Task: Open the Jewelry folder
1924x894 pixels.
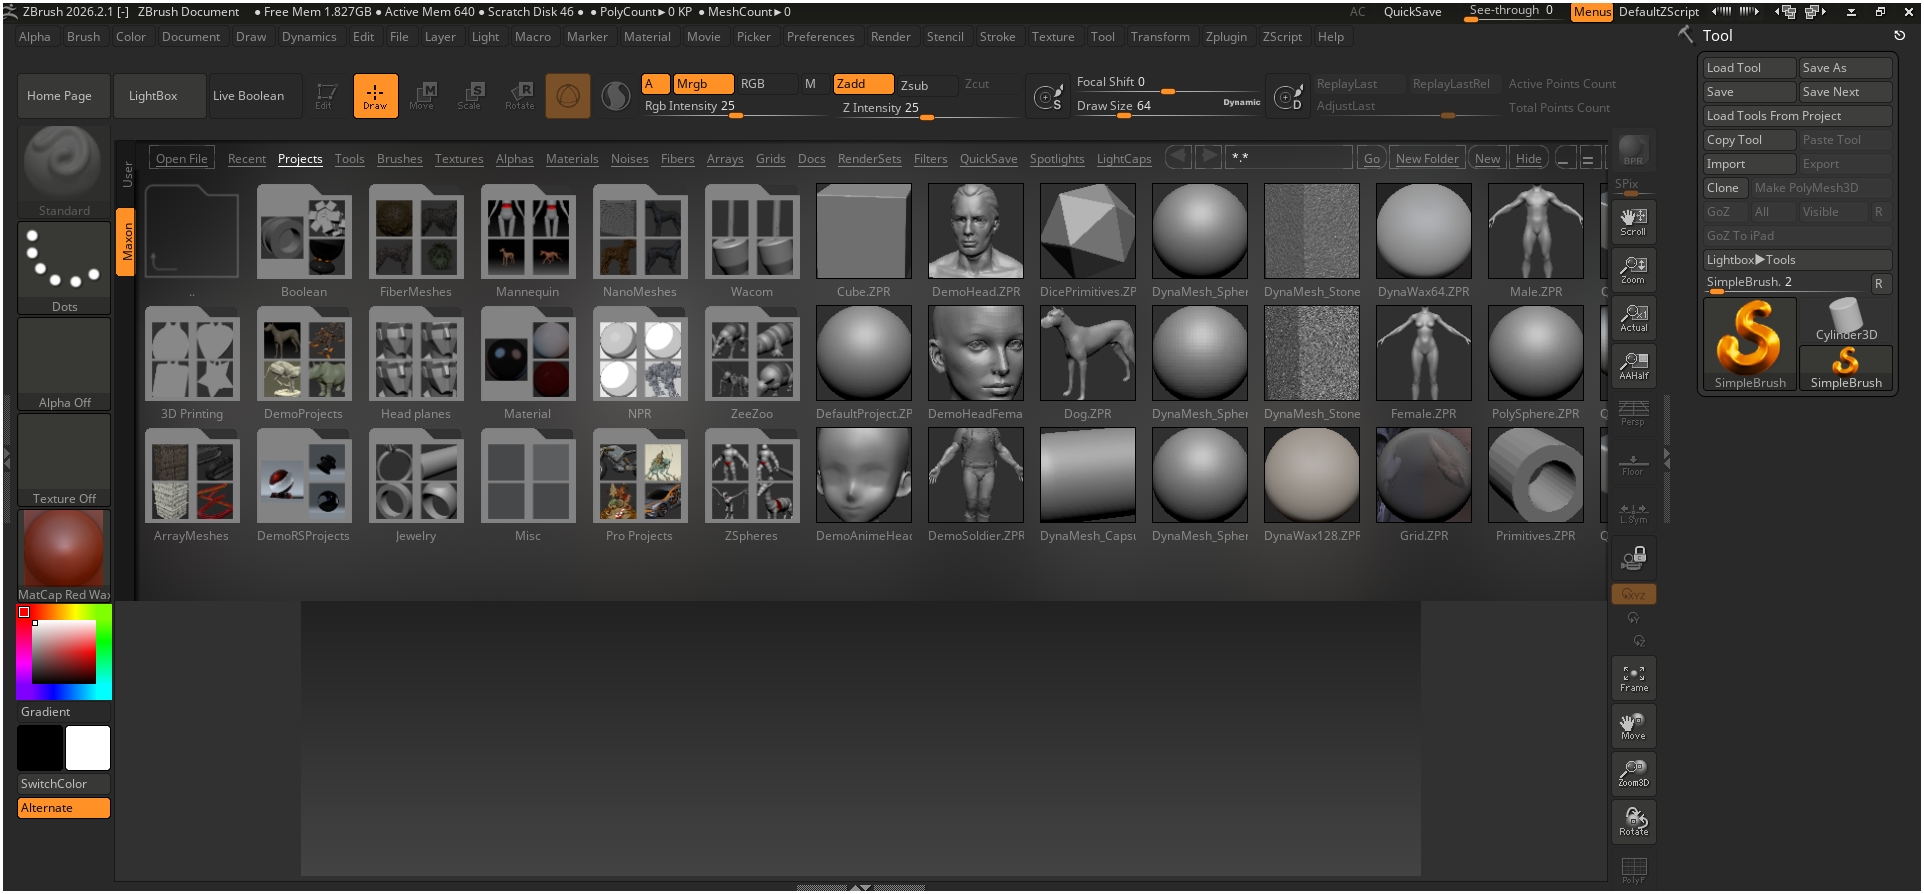Action: 416,485
